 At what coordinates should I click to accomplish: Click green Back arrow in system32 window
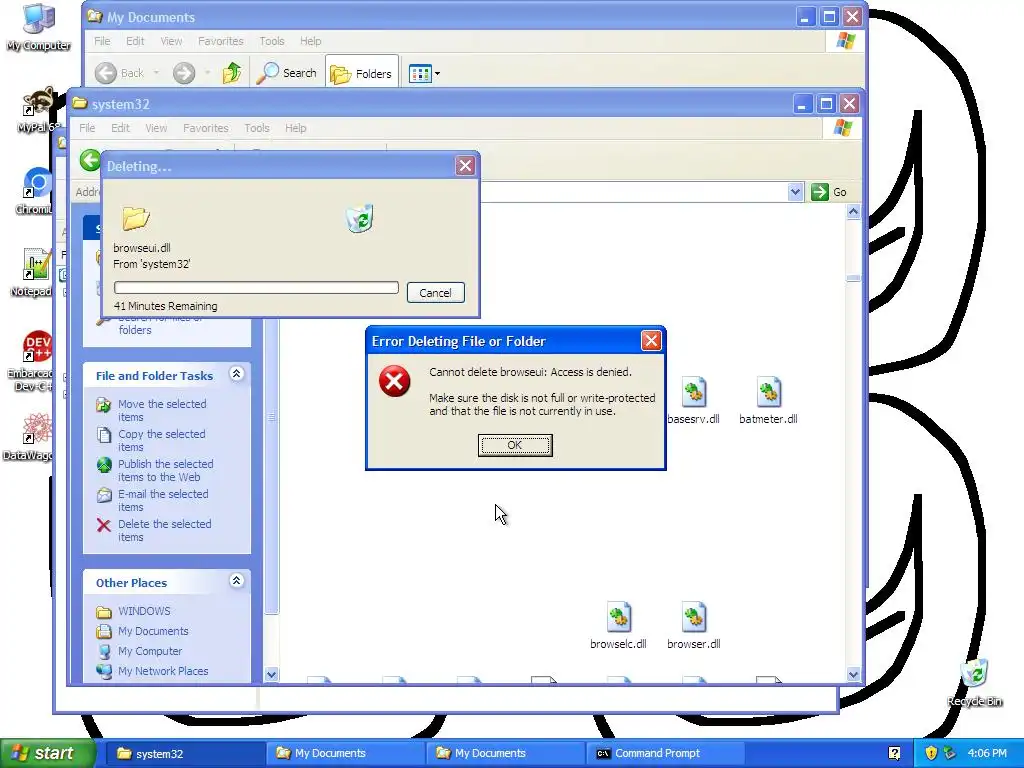[x=90, y=160]
